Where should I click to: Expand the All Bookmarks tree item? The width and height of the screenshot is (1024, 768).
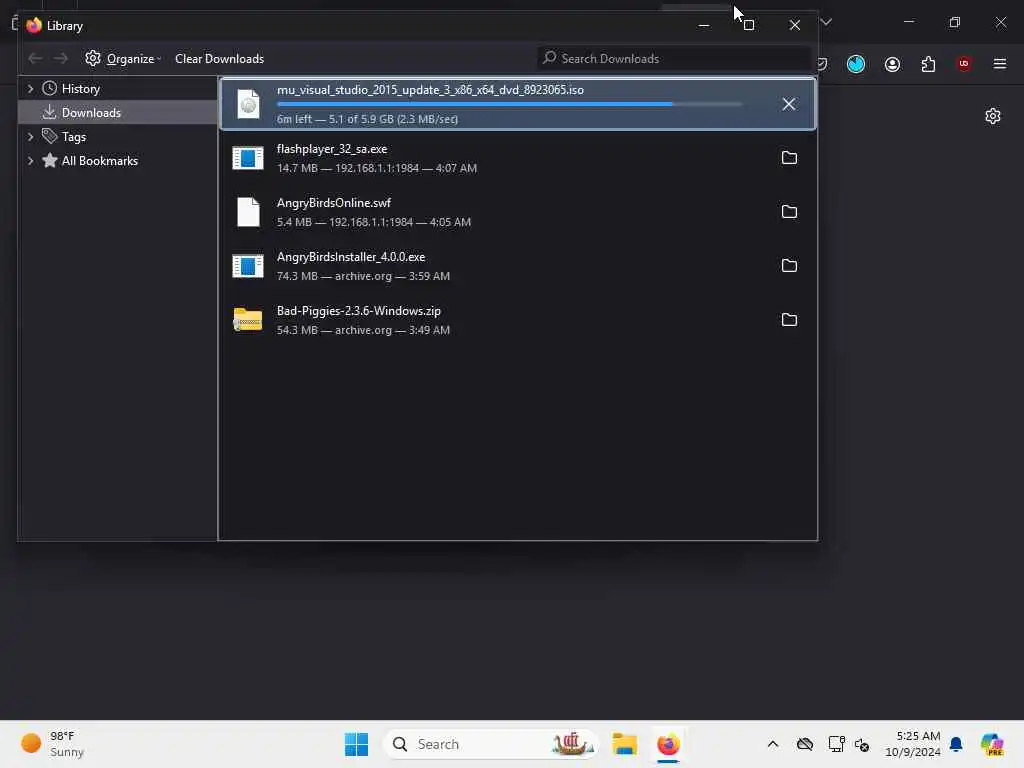(x=30, y=161)
